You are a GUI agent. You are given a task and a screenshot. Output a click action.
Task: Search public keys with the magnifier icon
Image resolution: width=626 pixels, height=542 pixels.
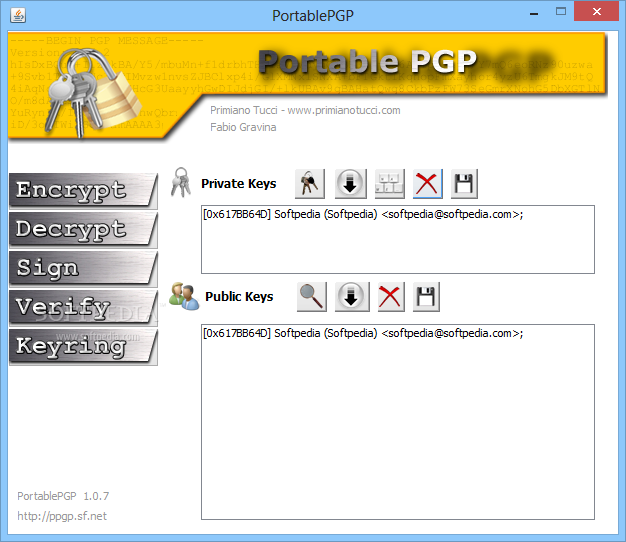click(x=312, y=297)
